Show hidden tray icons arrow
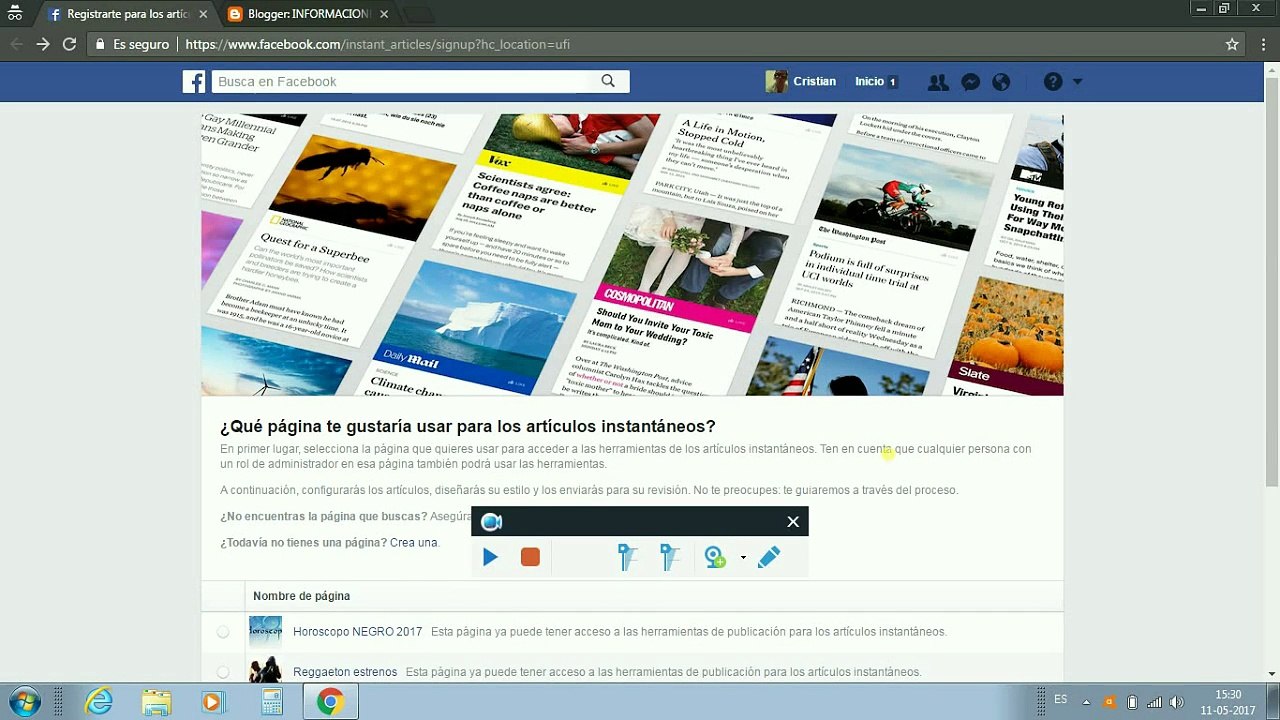Viewport: 1280px width, 720px height. click(x=1086, y=702)
